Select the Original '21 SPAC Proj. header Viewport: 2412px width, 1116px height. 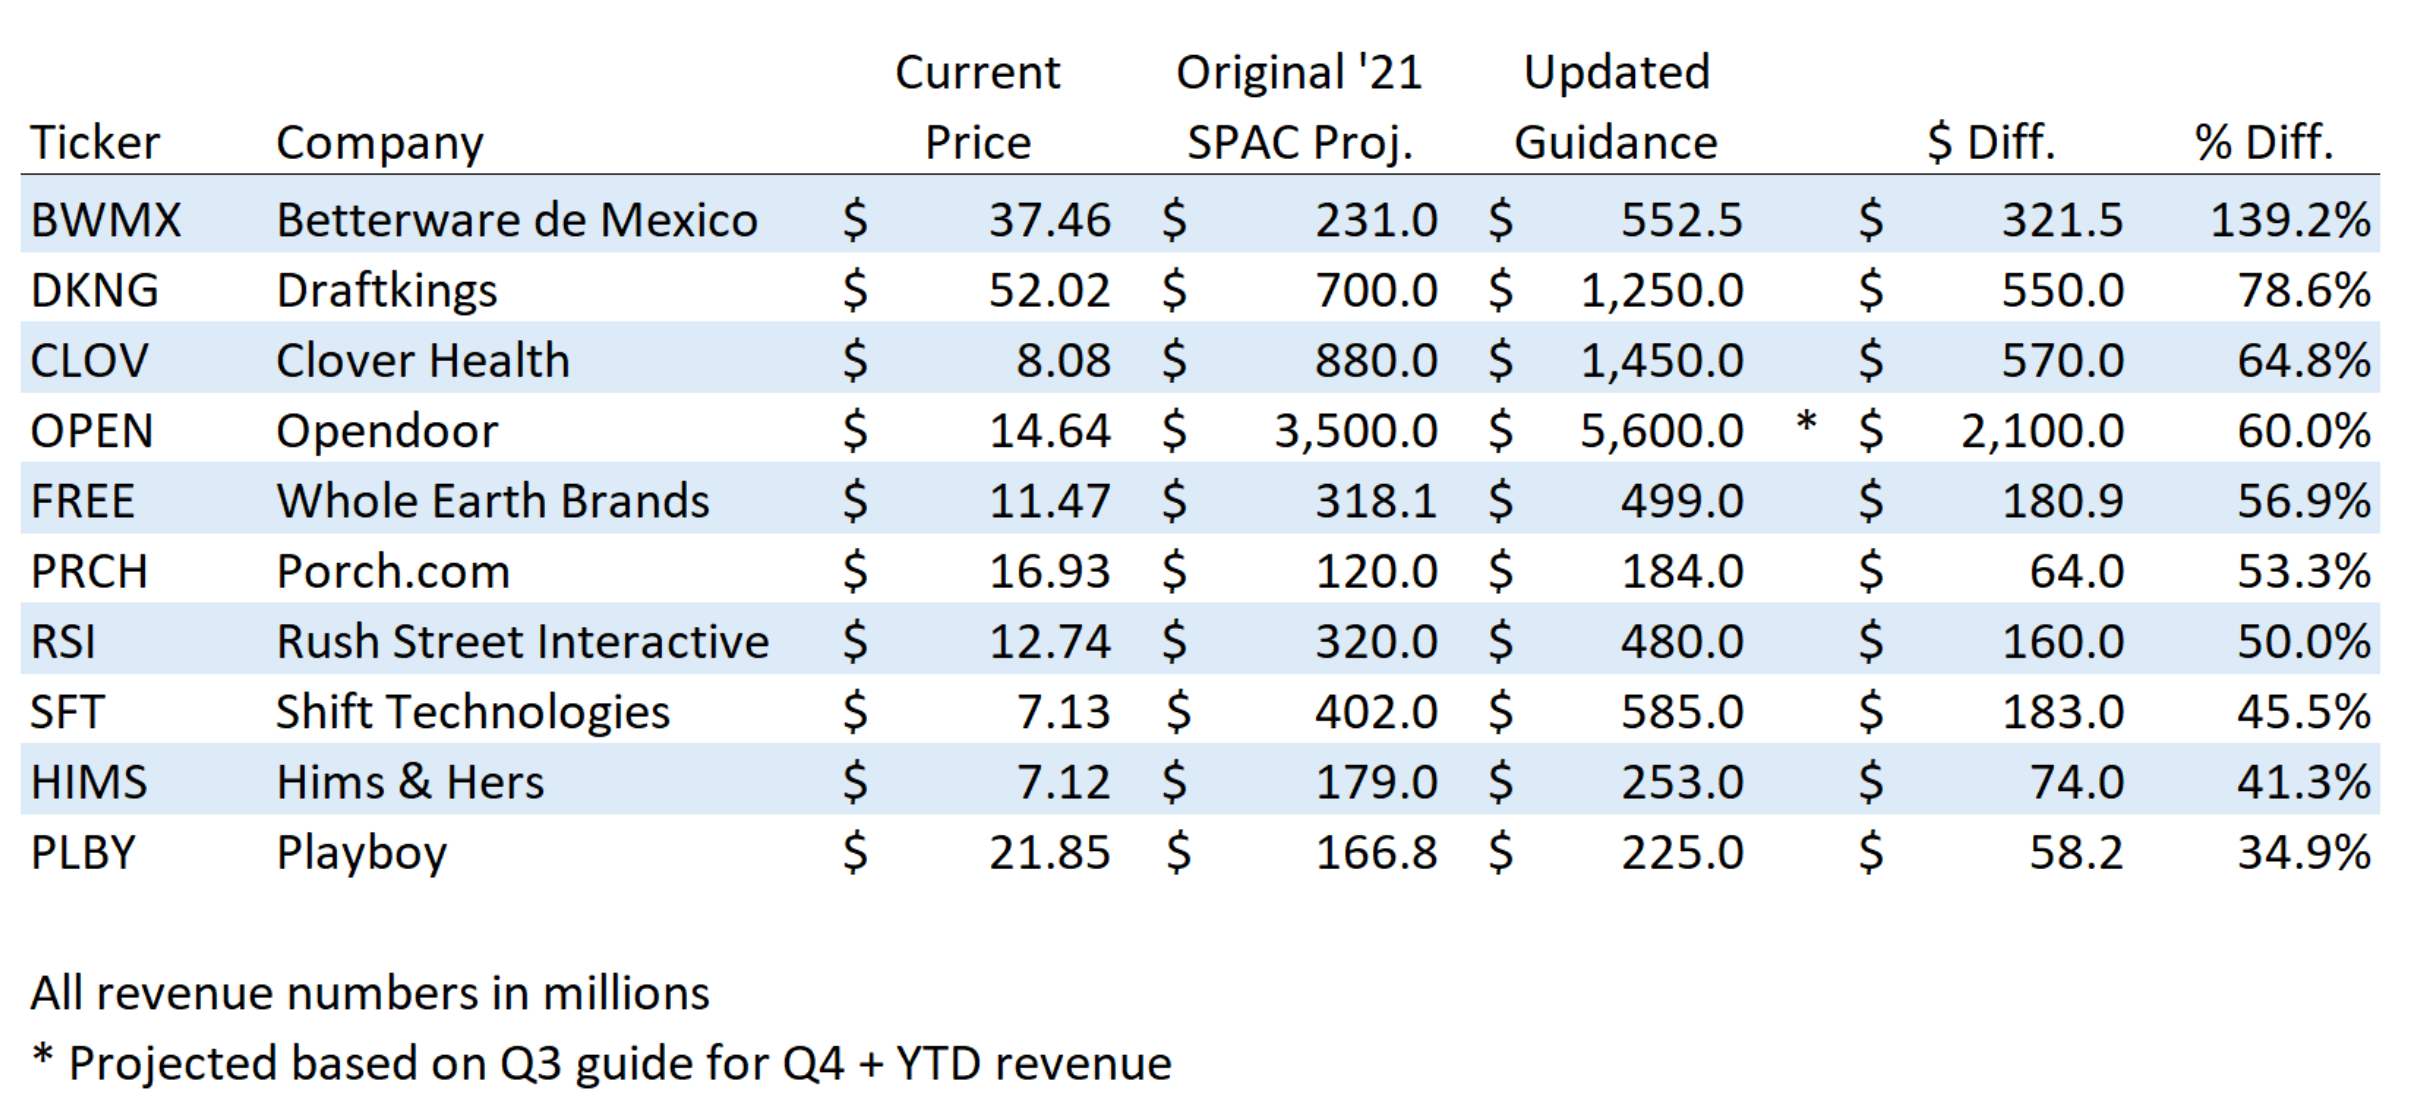tap(1299, 107)
